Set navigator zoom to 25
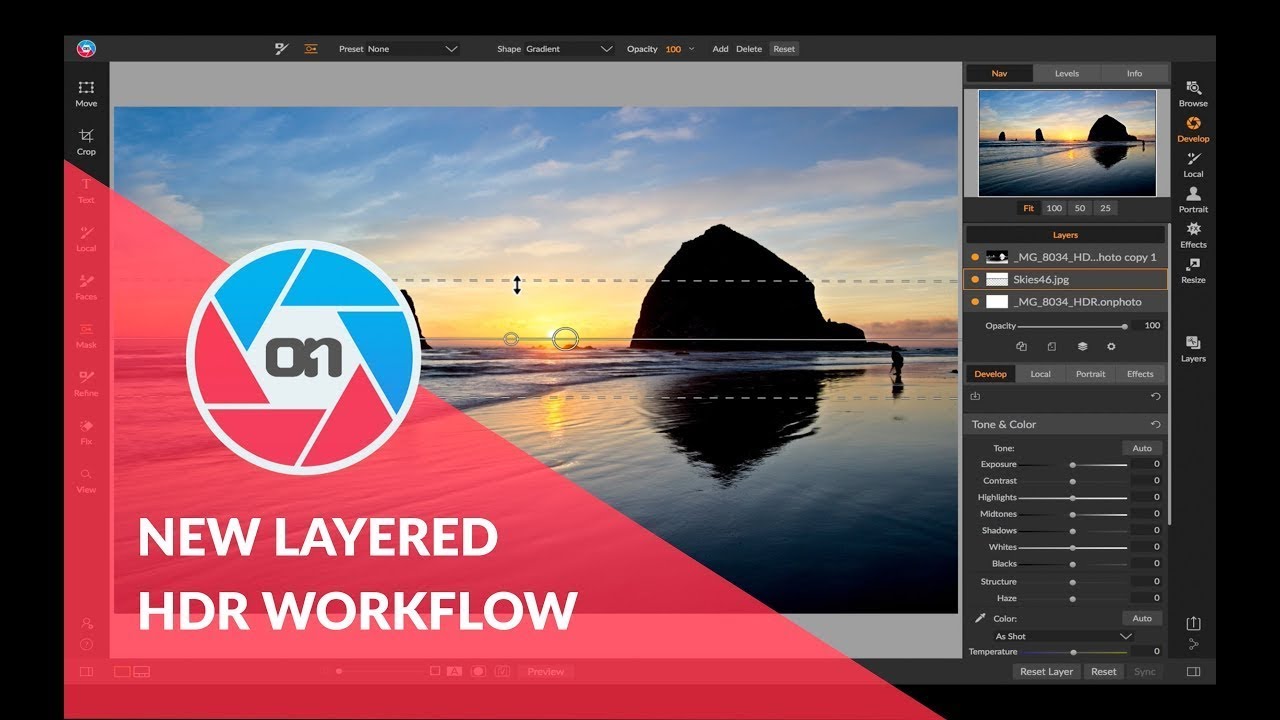Image resolution: width=1280 pixels, height=720 pixels. pyautogui.click(x=1105, y=208)
